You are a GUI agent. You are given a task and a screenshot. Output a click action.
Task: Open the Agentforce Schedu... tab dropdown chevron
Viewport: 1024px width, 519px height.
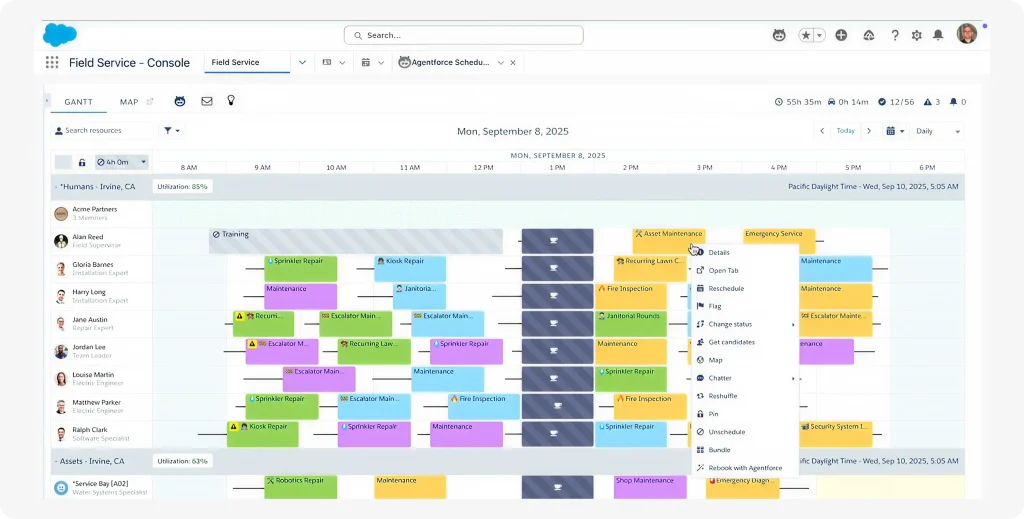501,63
